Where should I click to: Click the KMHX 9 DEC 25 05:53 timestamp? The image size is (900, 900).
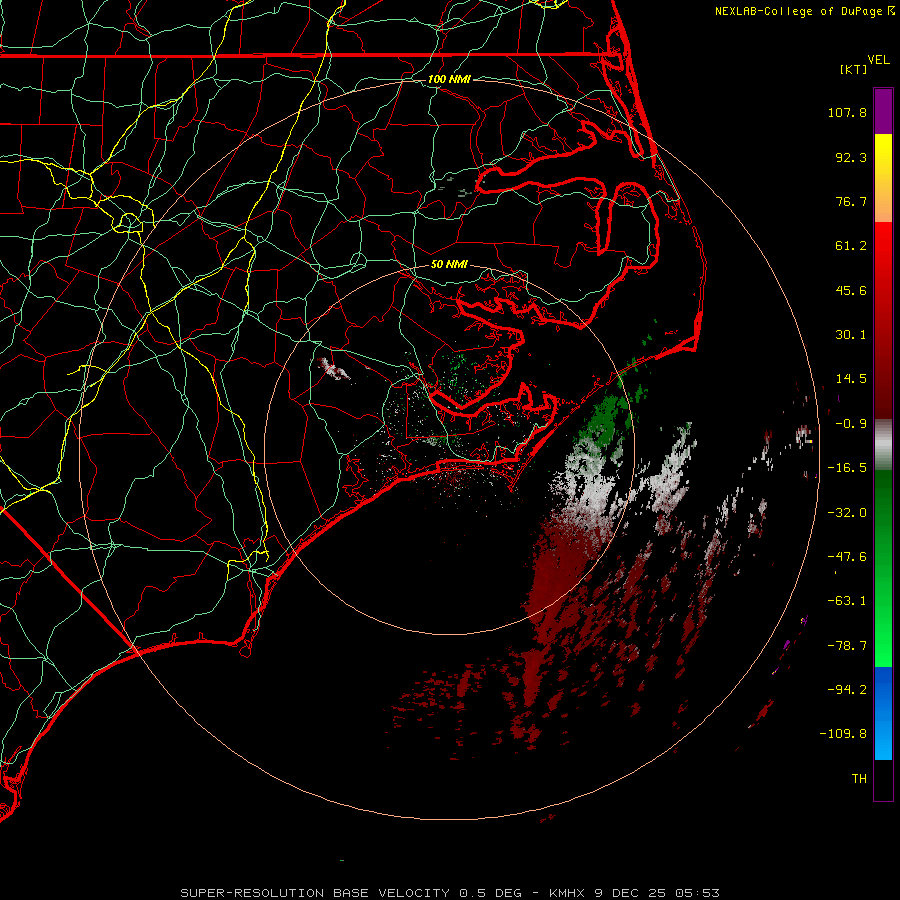634,893
